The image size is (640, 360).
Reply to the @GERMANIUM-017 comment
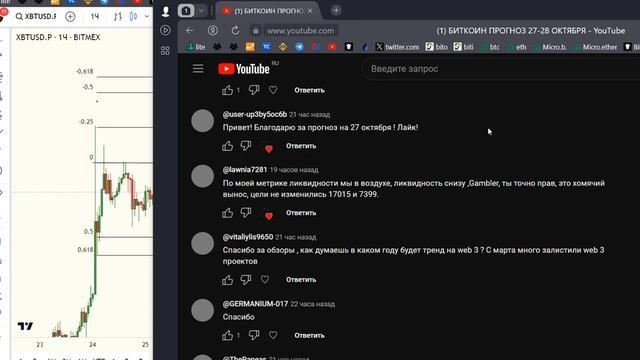click(x=309, y=335)
